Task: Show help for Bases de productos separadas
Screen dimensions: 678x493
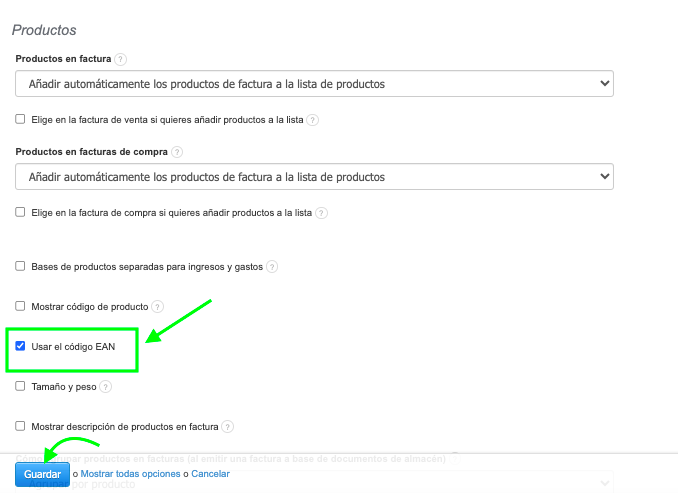Action: tap(271, 267)
